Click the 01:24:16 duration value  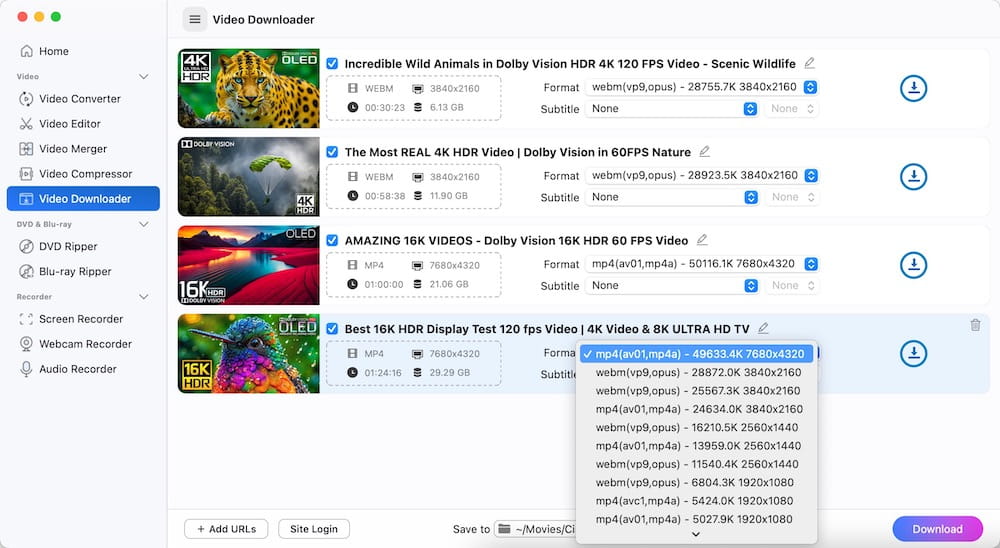coord(383,373)
